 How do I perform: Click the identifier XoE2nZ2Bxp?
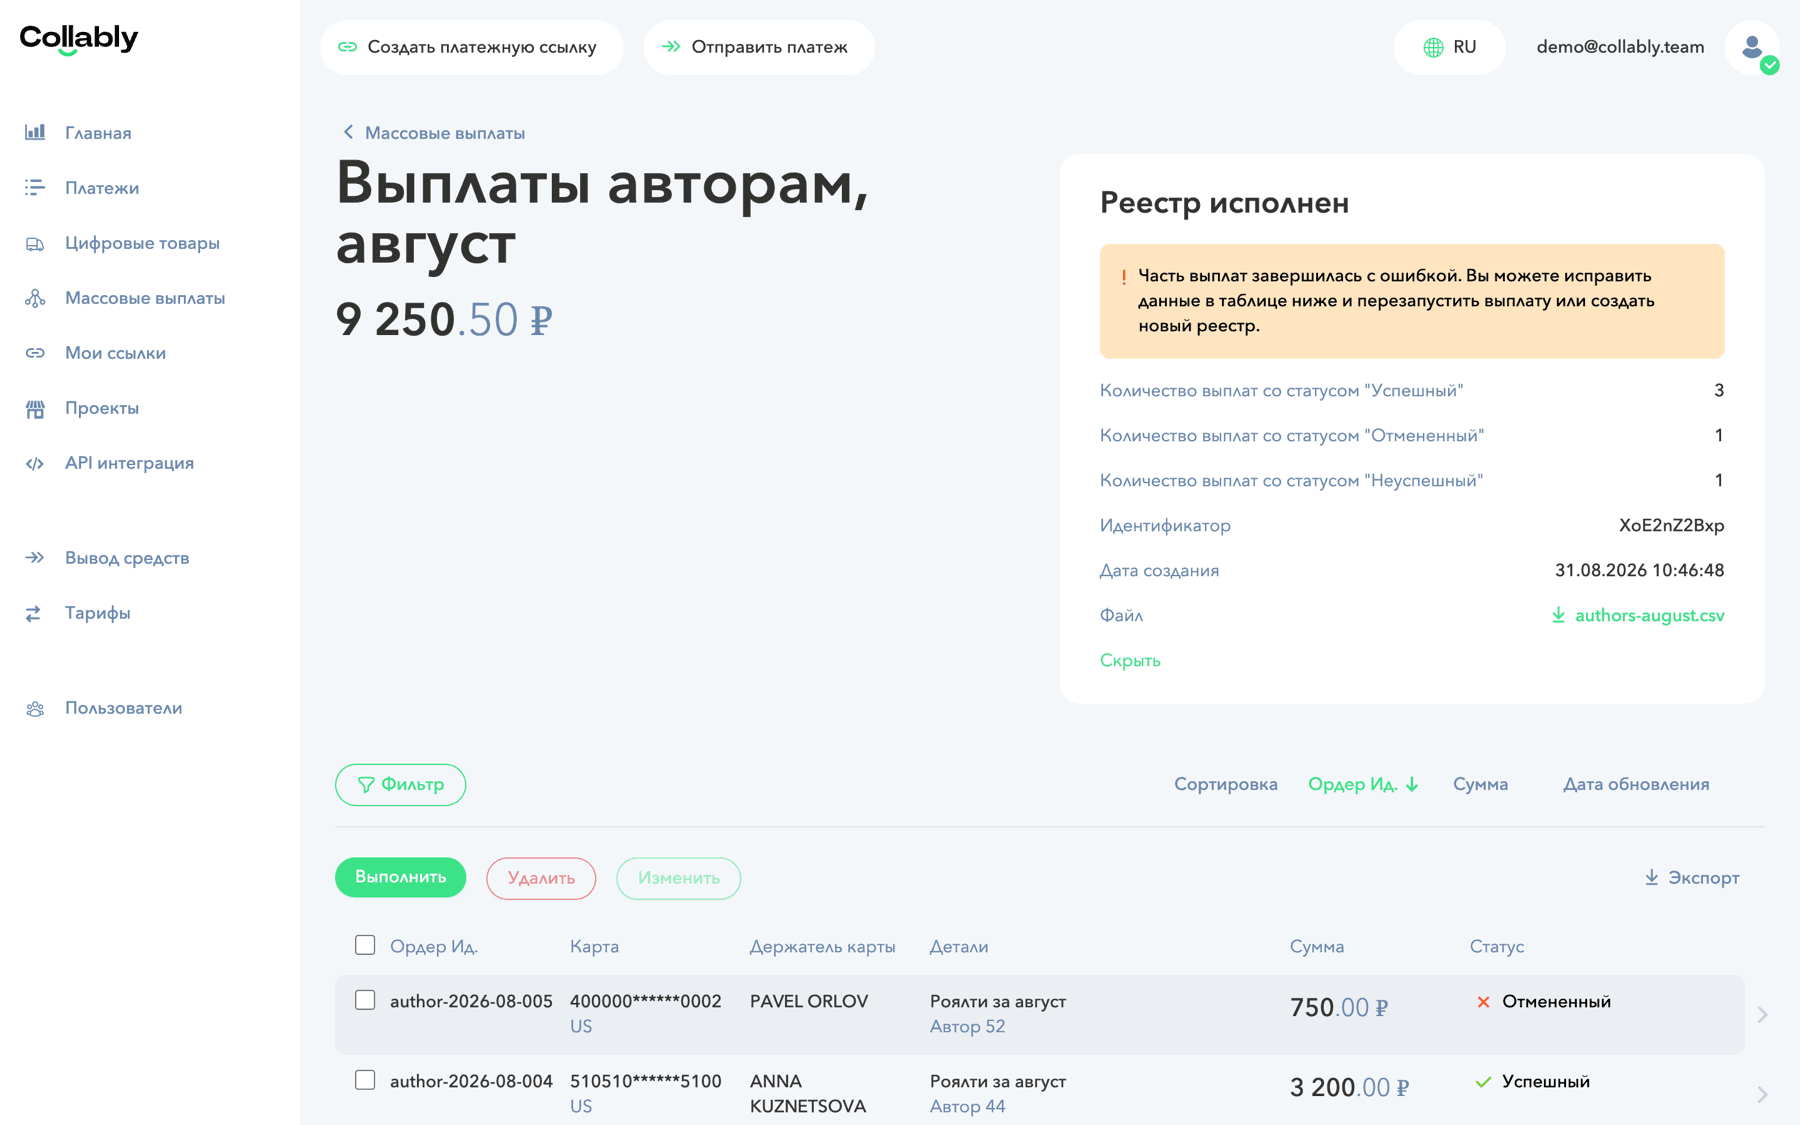coord(1671,525)
